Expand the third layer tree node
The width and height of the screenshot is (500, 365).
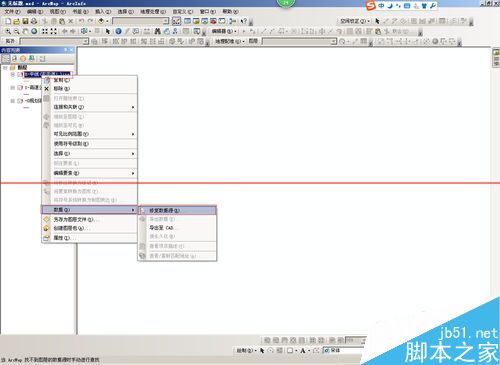click(x=13, y=101)
